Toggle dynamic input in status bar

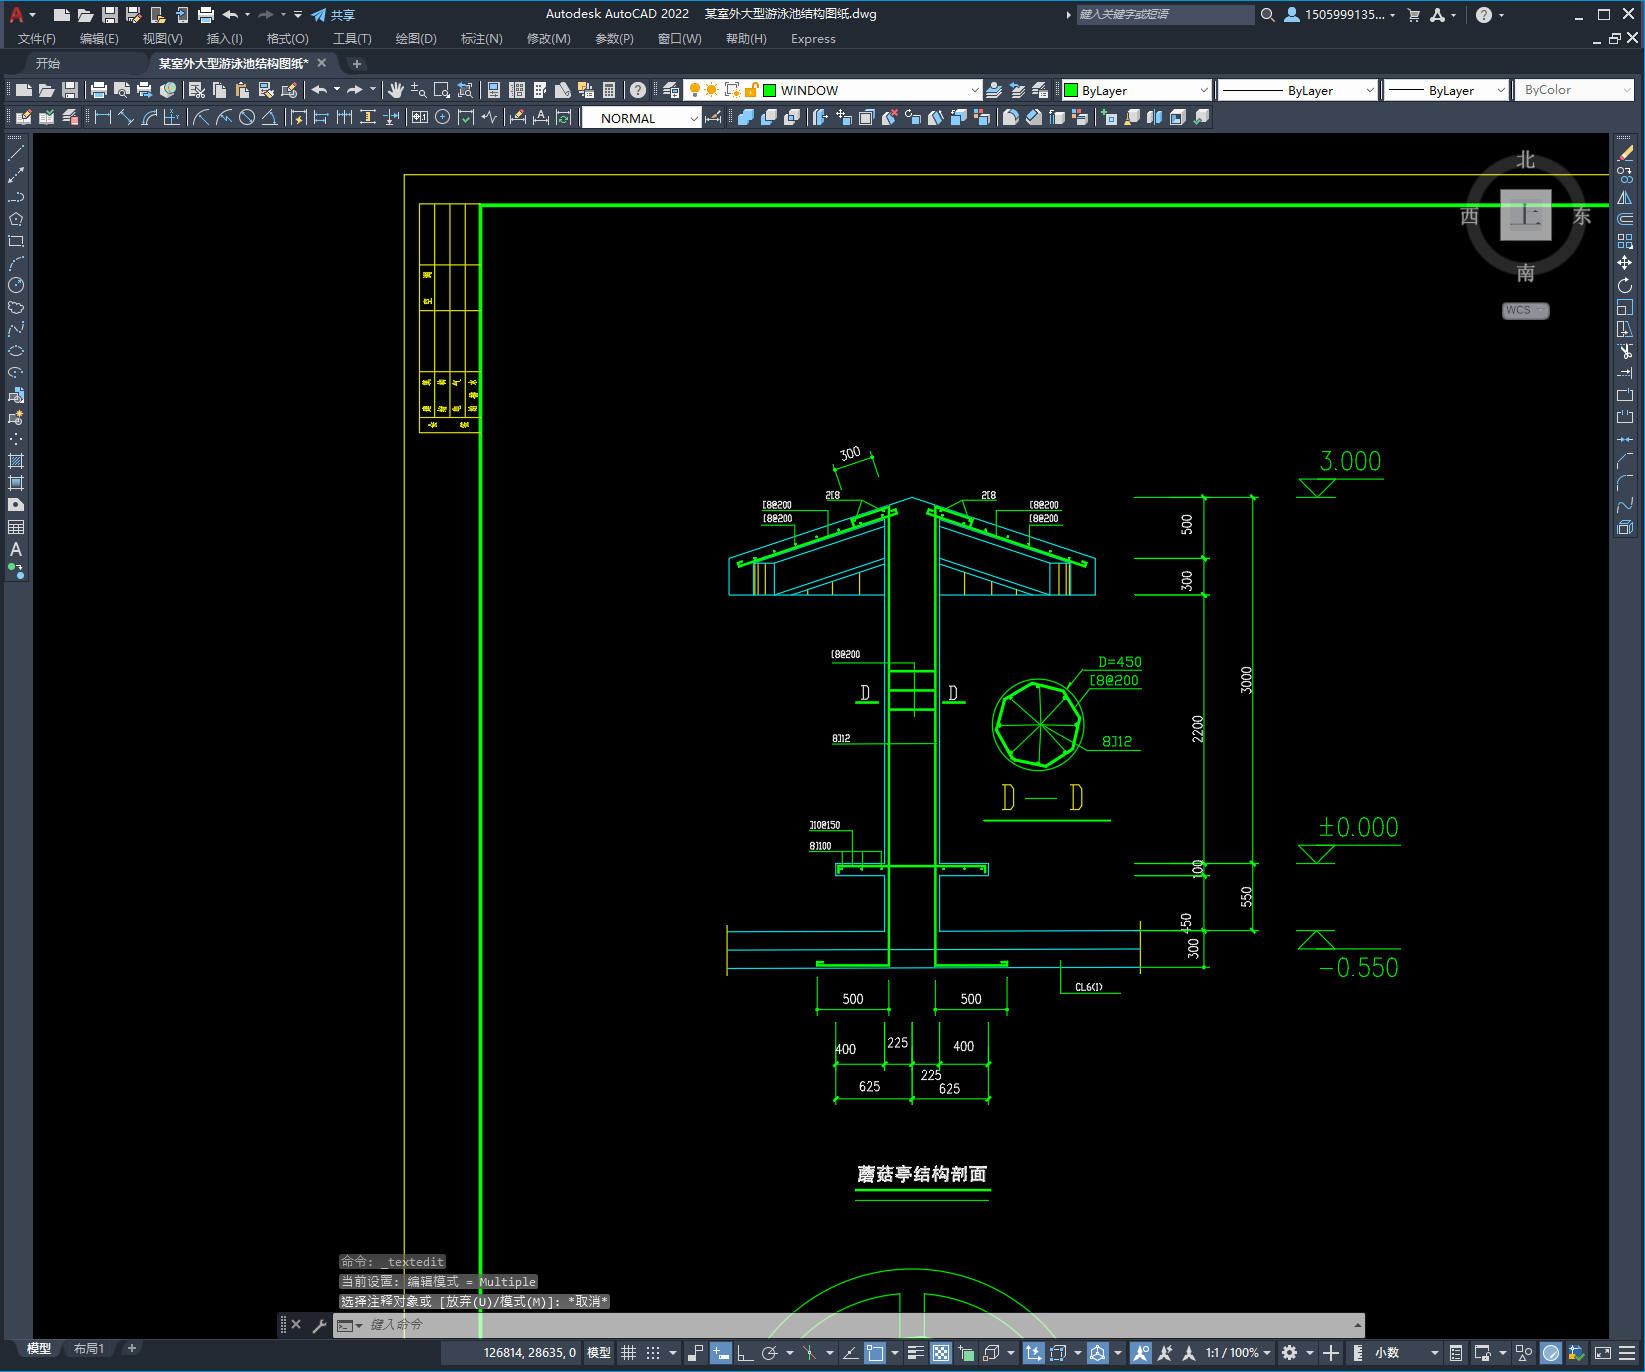(x=721, y=1353)
